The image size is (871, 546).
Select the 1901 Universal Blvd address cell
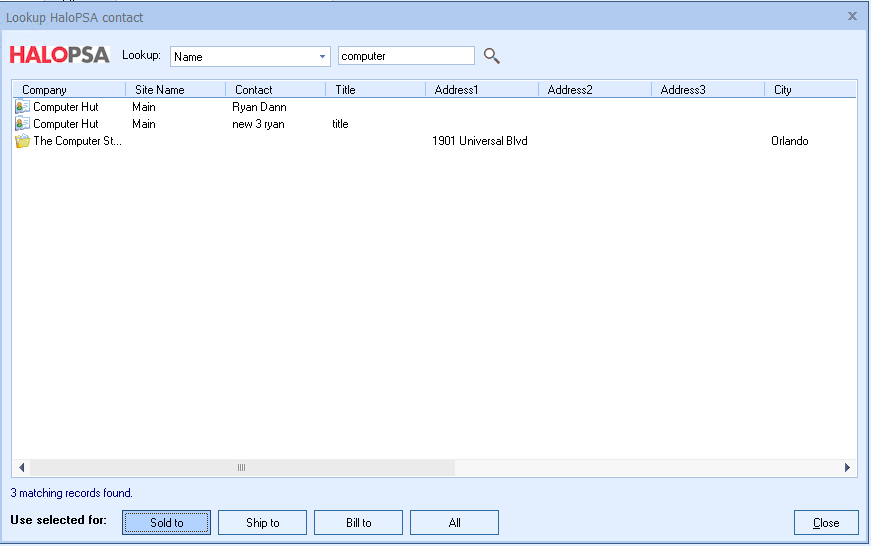tap(480, 141)
